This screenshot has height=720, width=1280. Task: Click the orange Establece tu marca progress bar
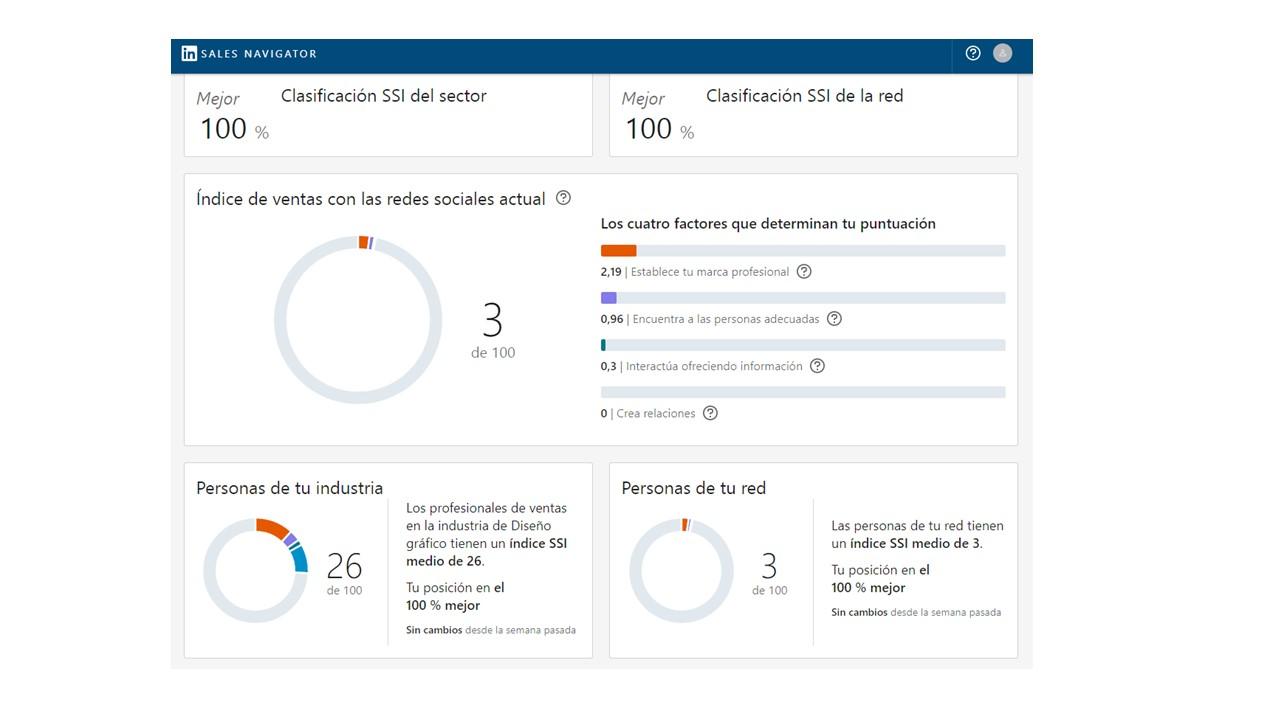click(803, 251)
